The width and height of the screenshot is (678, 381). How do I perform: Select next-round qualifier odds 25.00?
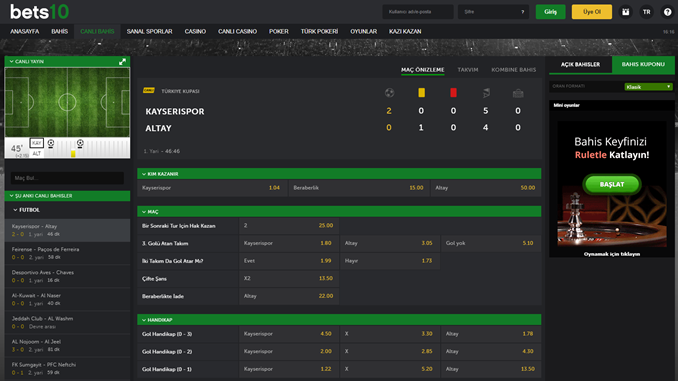[289, 226]
